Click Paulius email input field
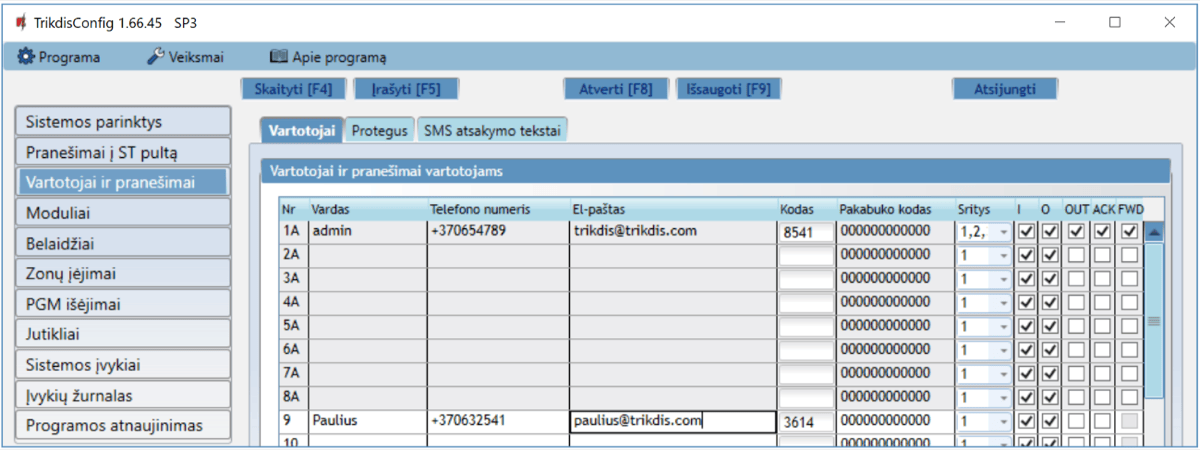The image size is (1200, 450). click(x=672, y=421)
